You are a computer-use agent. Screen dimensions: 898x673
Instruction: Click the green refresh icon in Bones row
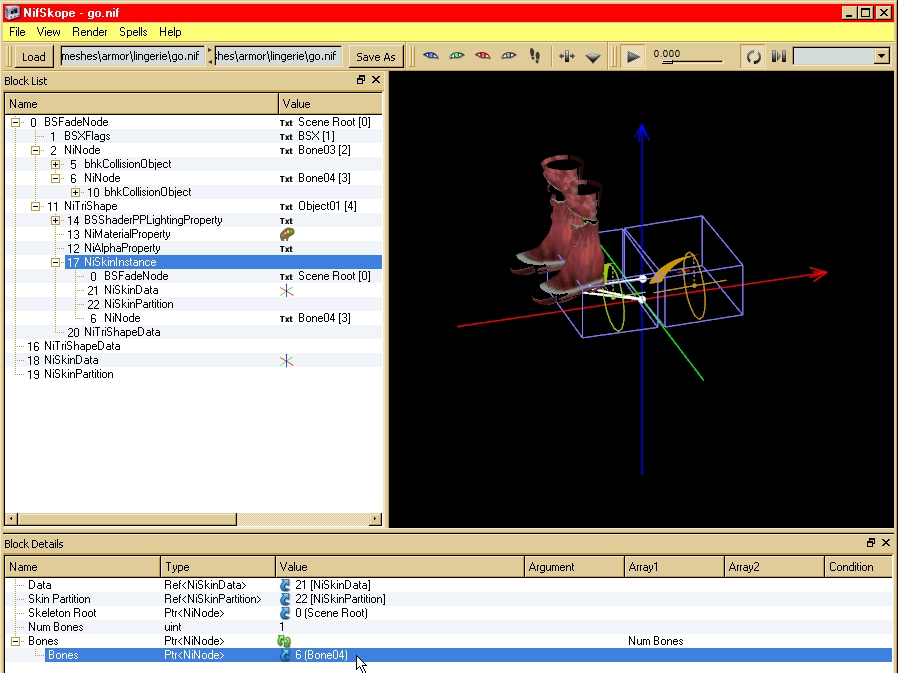[x=284, y=641]
